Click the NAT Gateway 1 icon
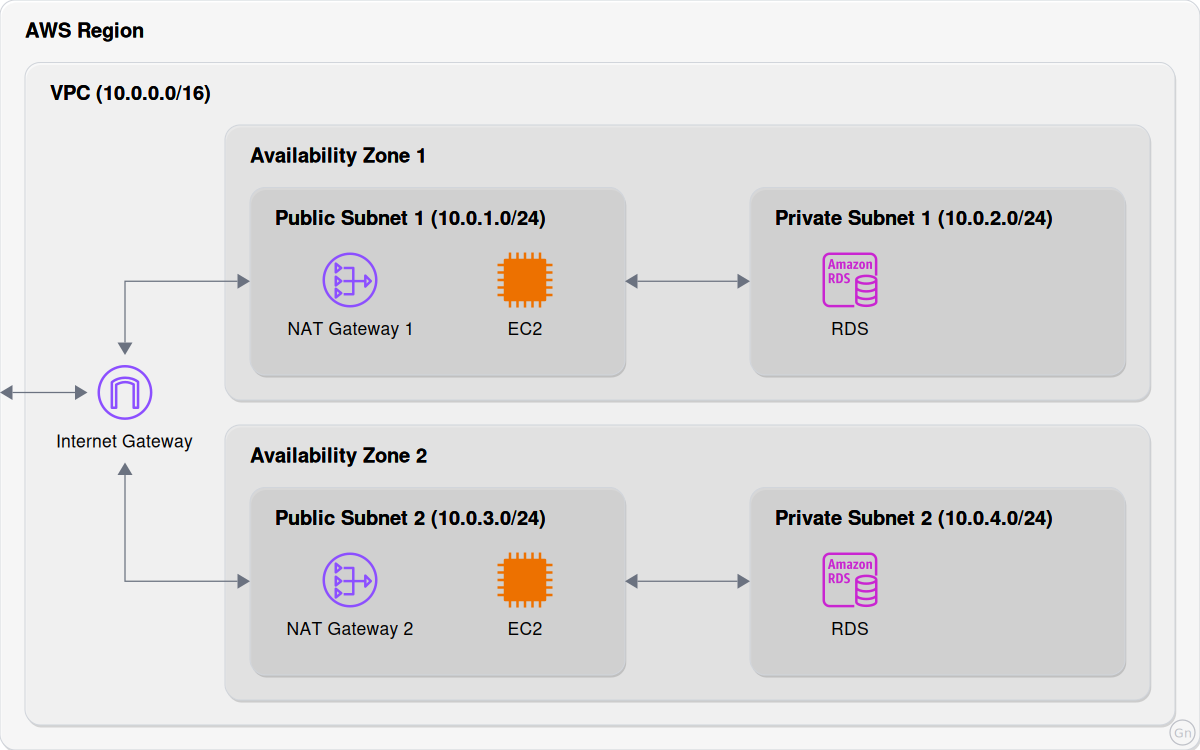1200x750 pixels. click(350, 280)
